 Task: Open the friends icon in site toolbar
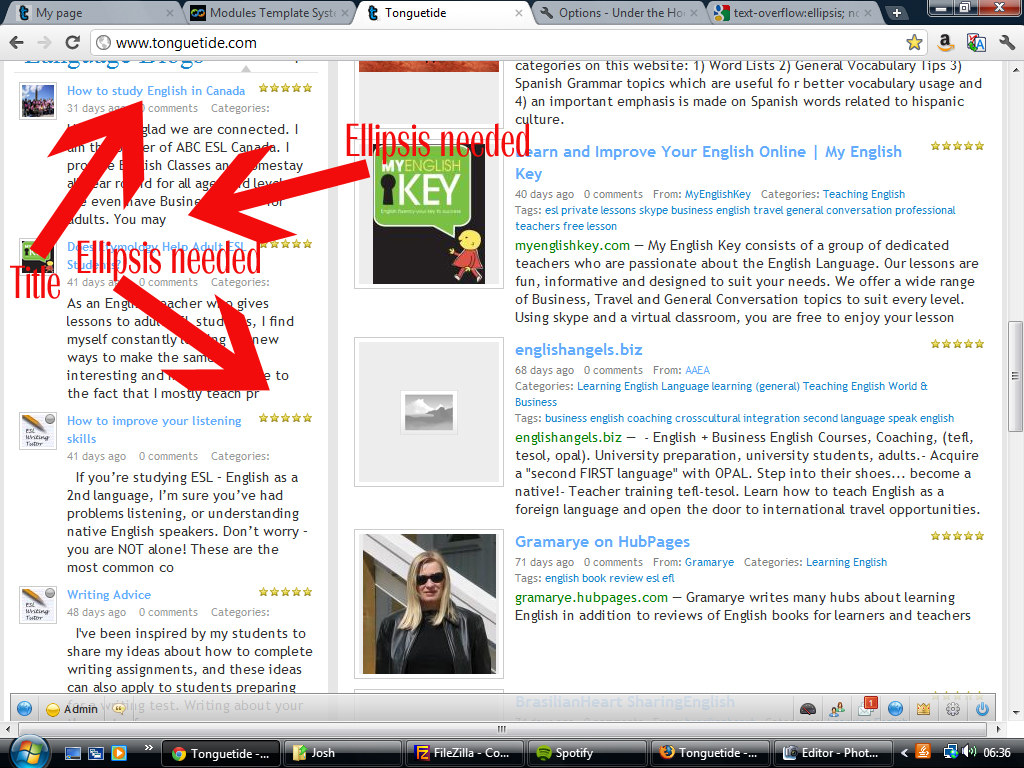837,709
